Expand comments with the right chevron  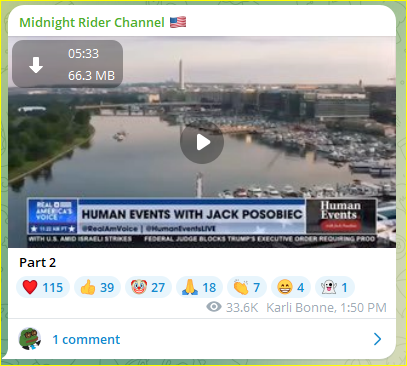click(x=377, y=339)
